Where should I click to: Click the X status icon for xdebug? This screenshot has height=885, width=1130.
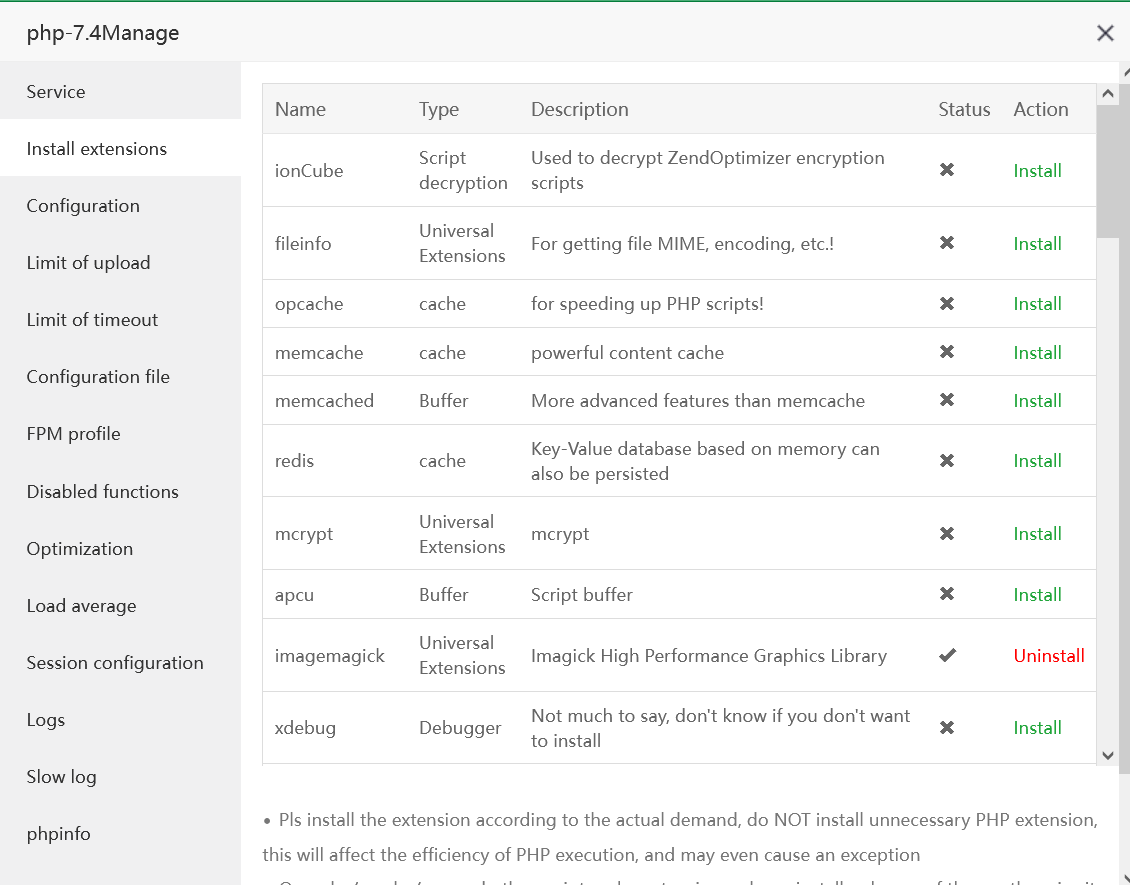tap(947, 728)
